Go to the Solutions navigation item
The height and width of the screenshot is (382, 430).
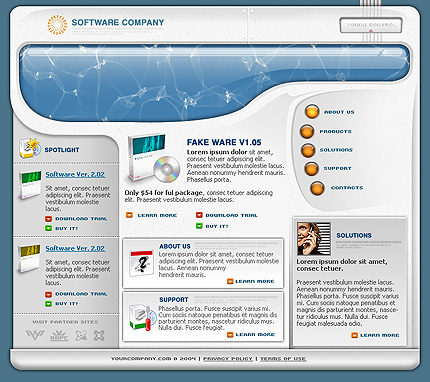336,150
